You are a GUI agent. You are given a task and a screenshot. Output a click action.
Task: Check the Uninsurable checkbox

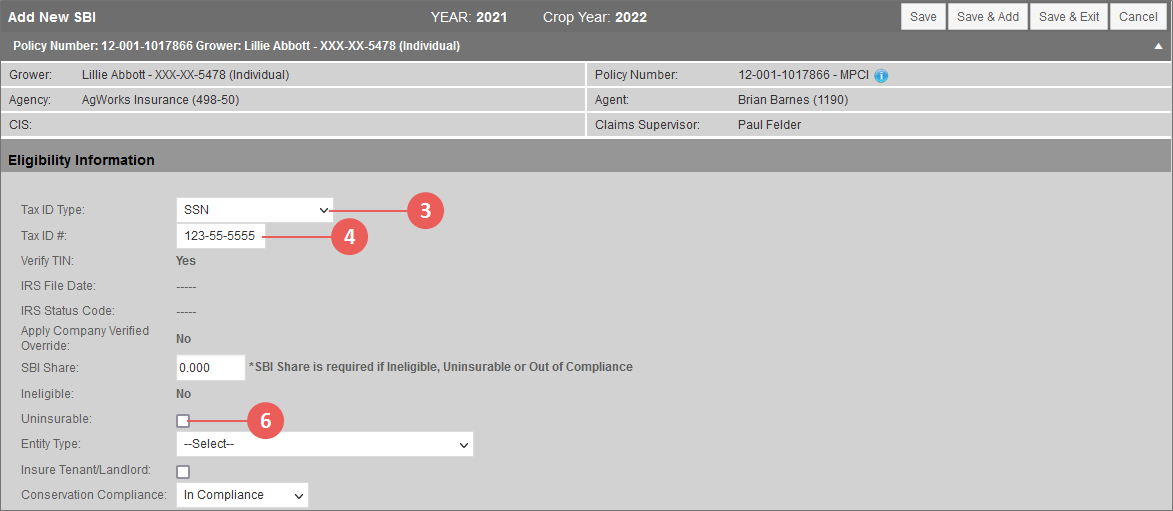[183, 421]
